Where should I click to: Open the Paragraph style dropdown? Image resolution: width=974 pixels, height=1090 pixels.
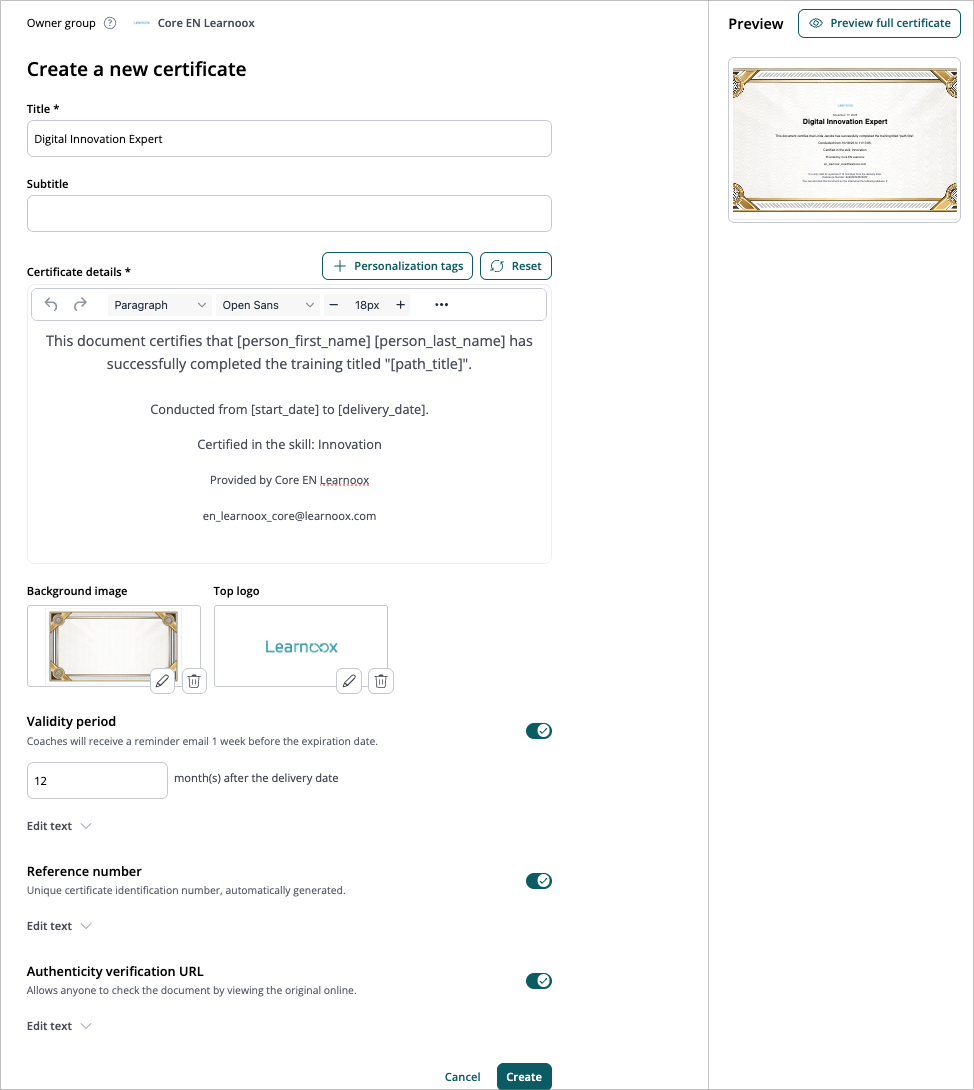tap(160, 304)
